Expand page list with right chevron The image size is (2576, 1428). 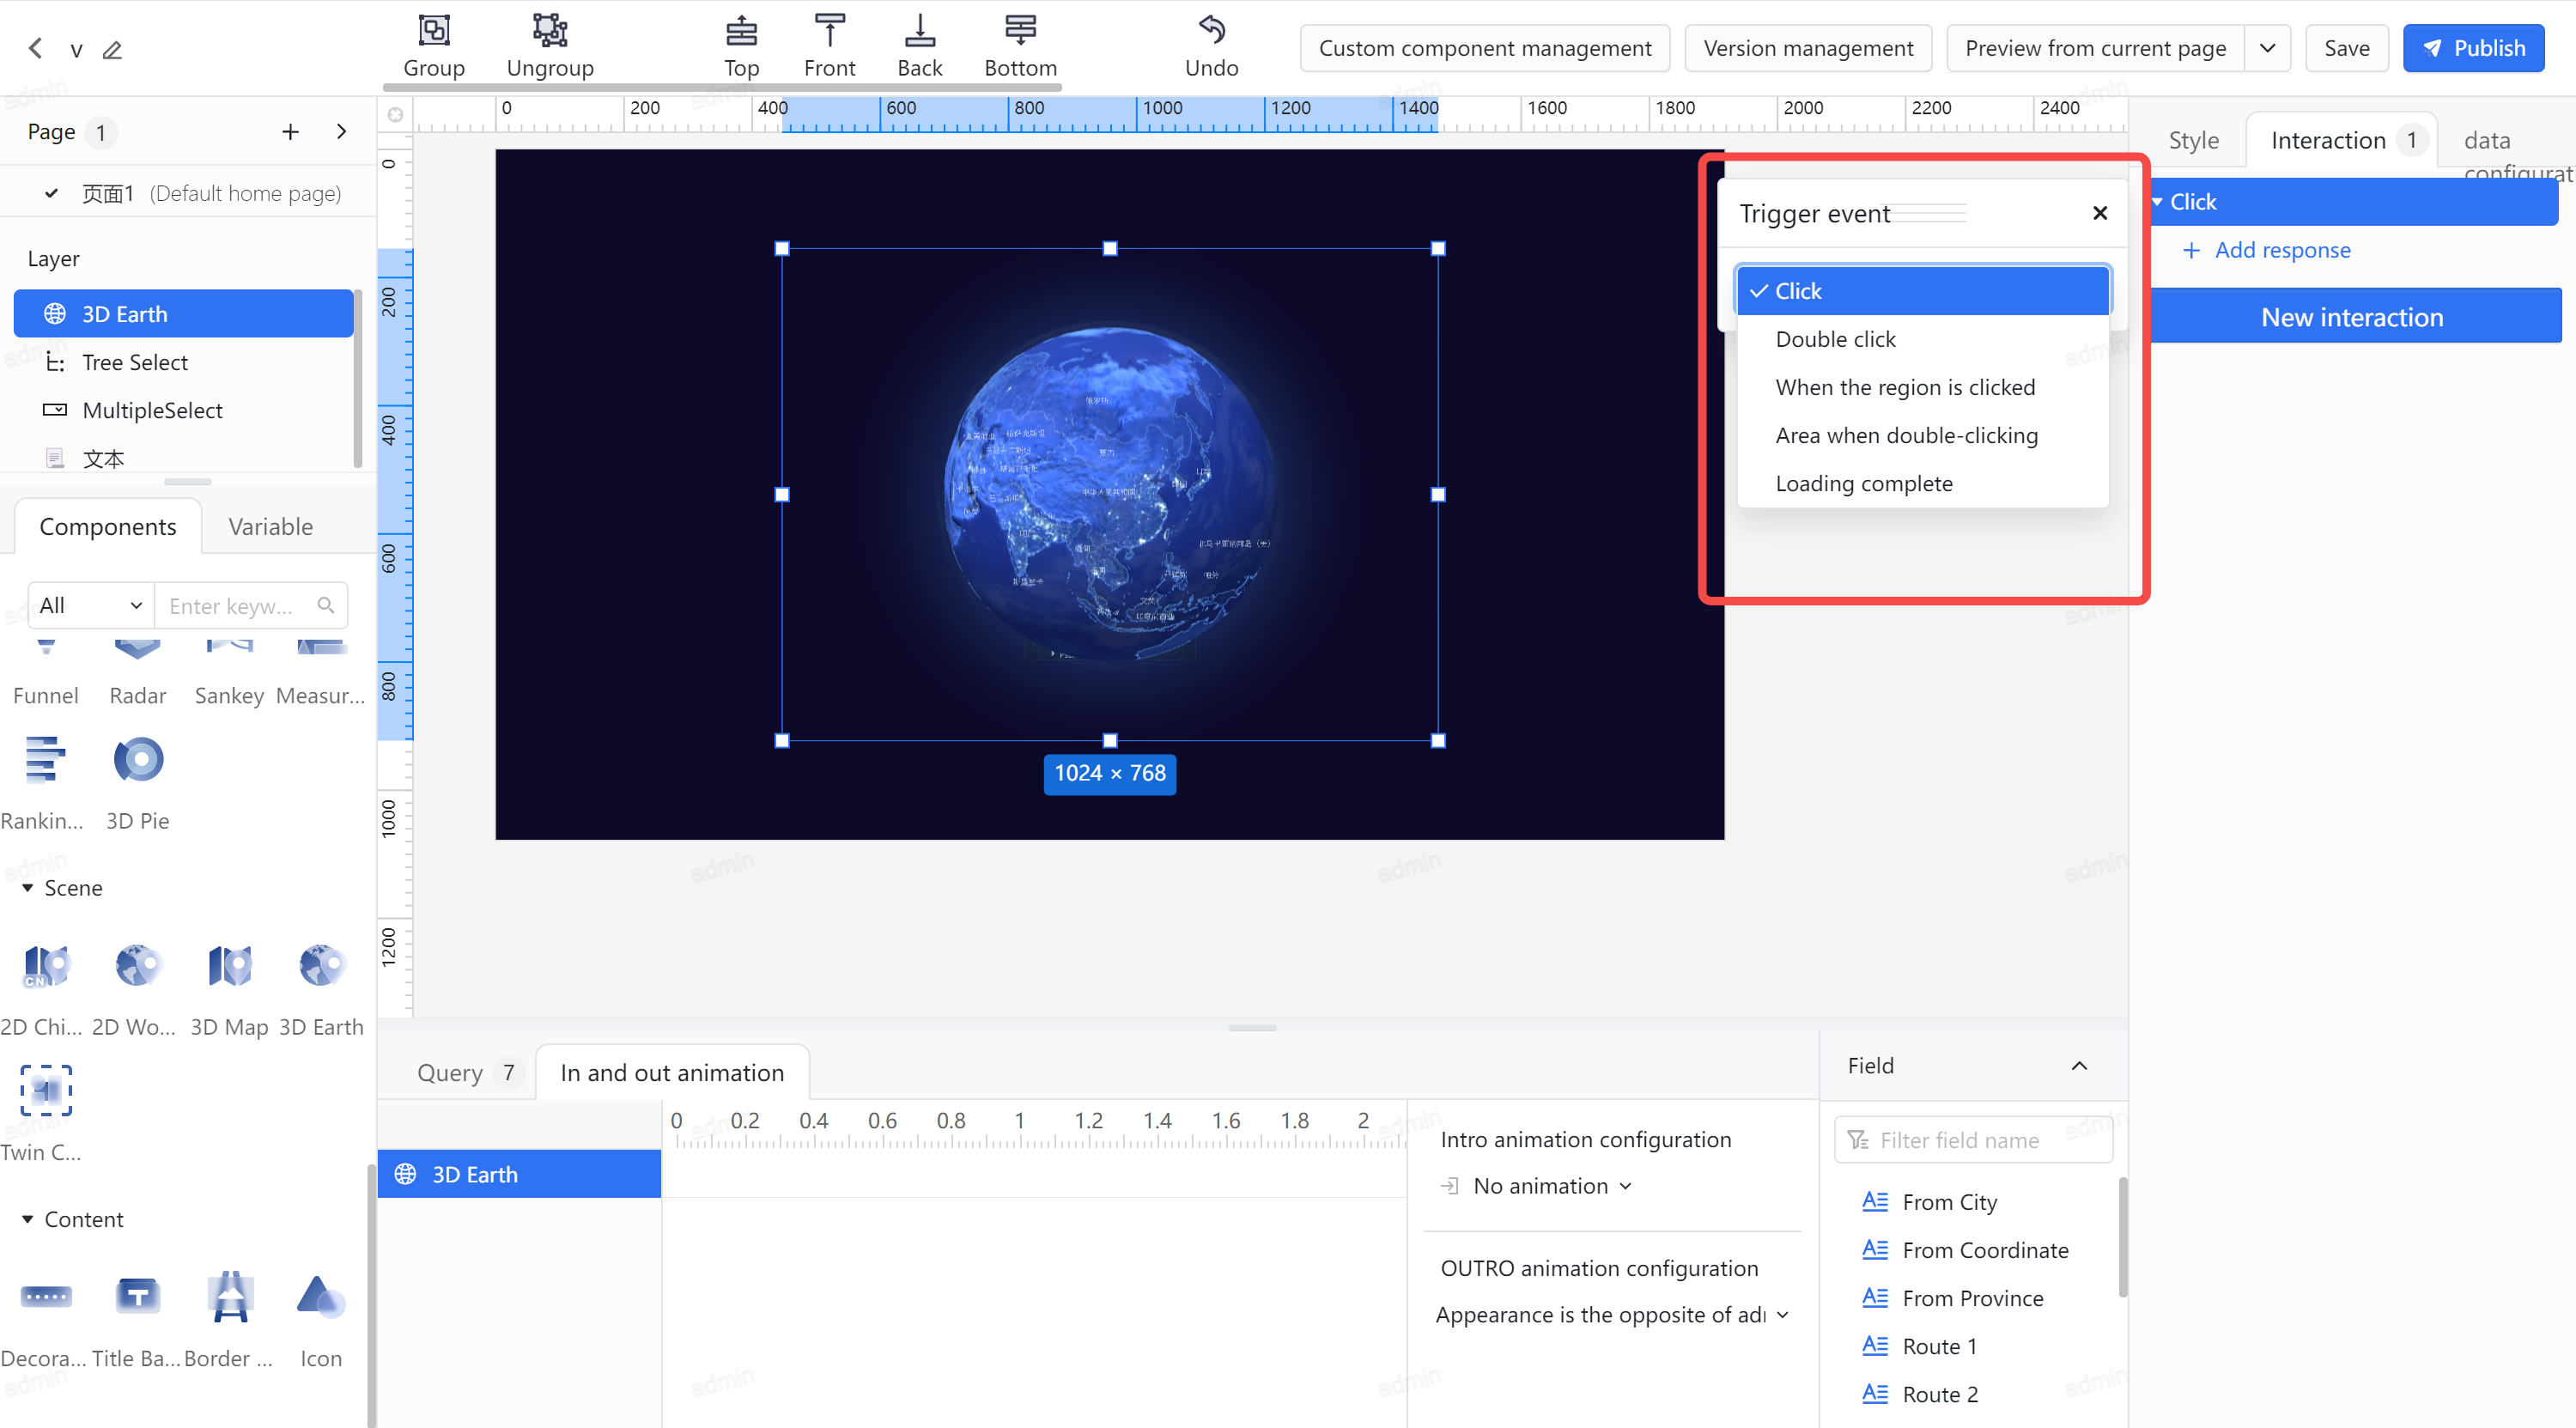click(341, 132)
